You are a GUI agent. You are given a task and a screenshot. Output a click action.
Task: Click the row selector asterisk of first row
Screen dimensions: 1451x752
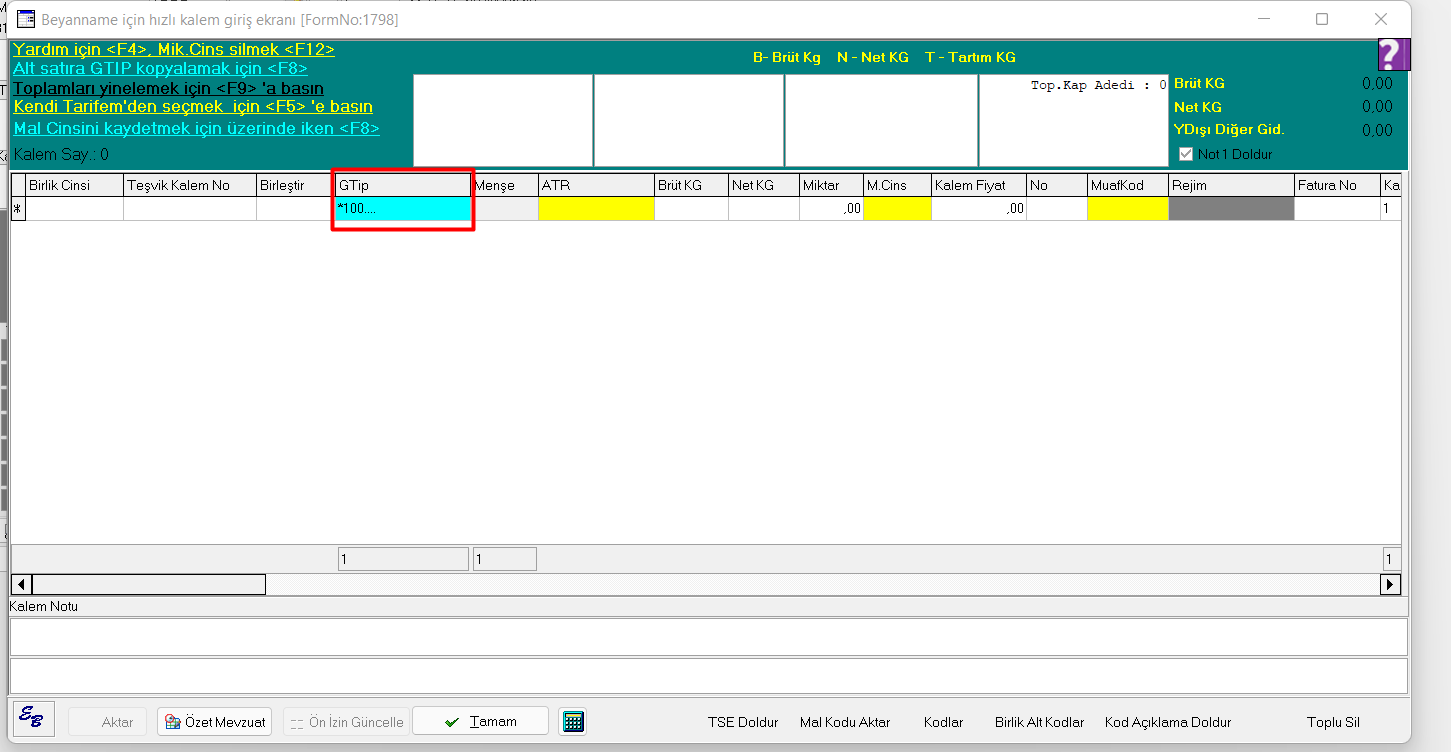pyautogui.click(x=18, y=209)
